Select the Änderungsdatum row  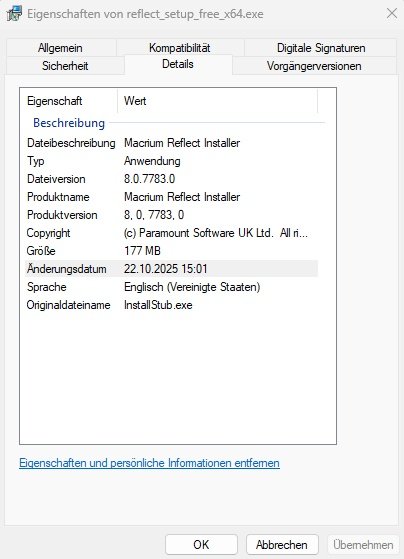point(172,269)
